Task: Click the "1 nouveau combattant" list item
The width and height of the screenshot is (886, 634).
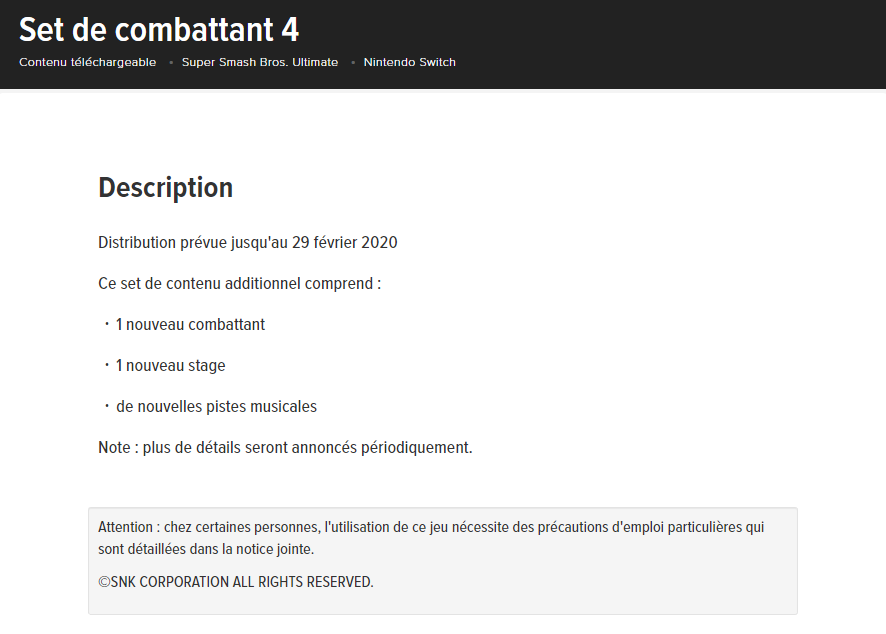Action: click(x=190, y=324)
